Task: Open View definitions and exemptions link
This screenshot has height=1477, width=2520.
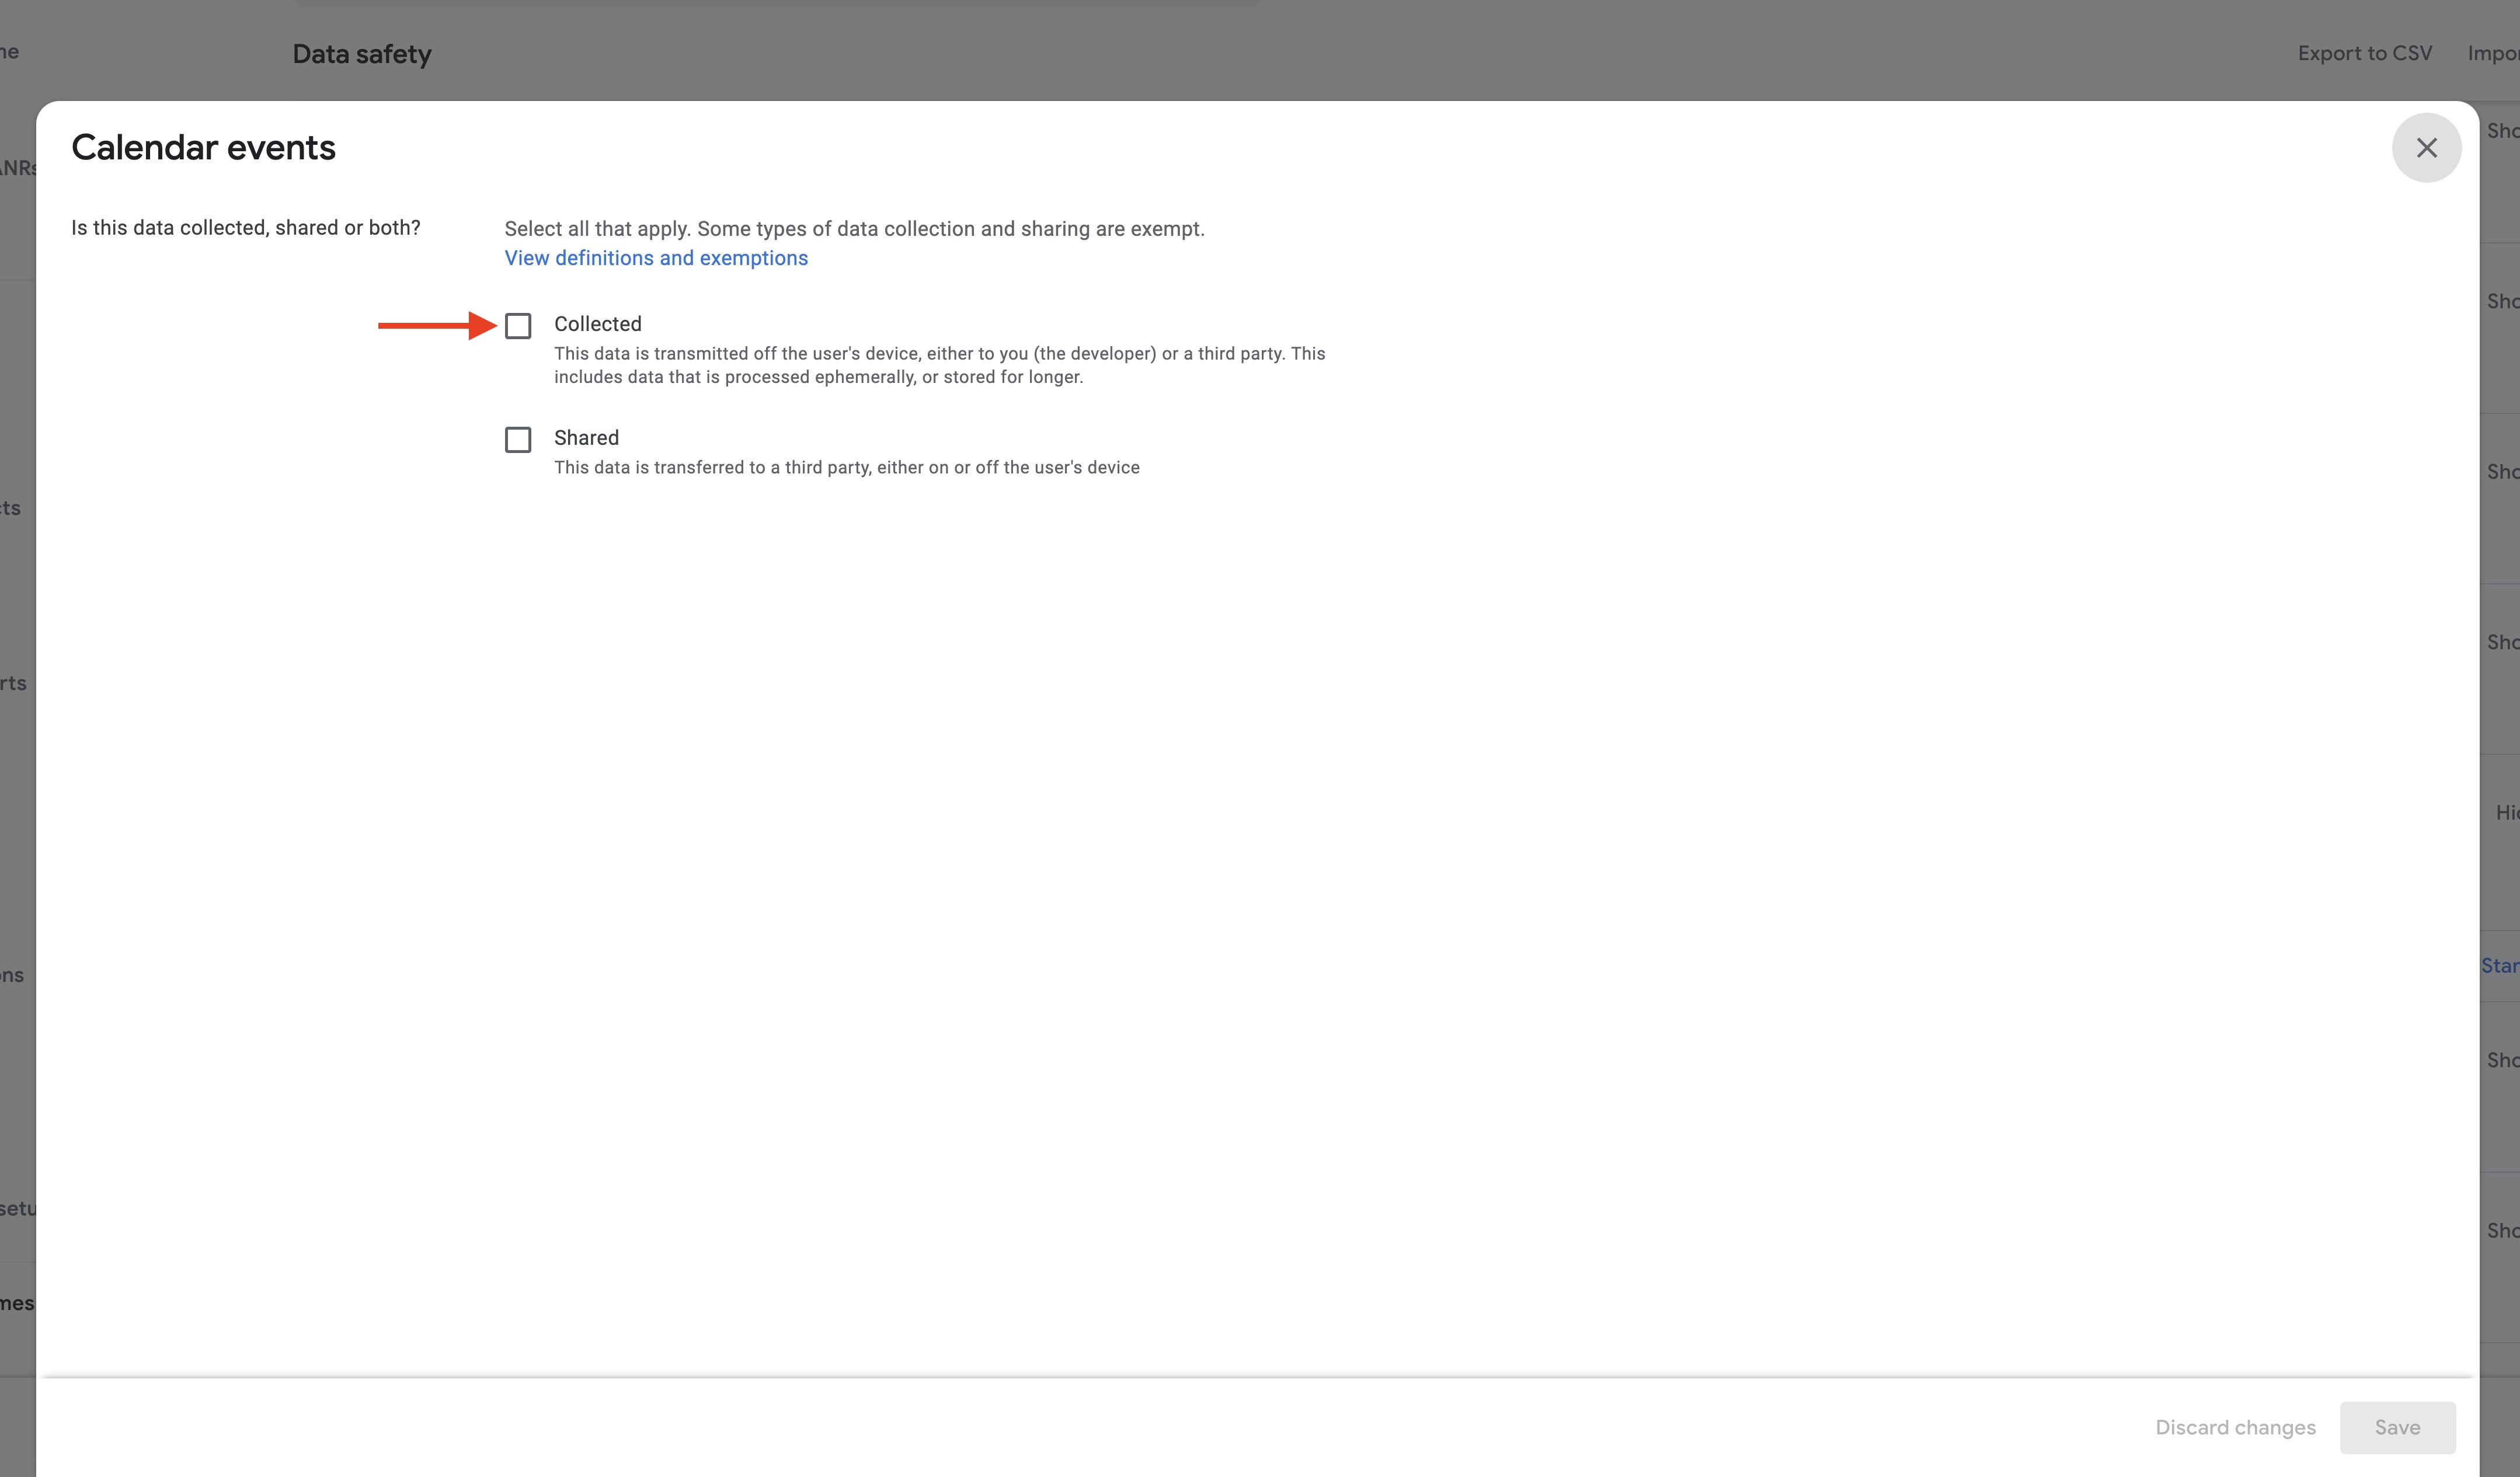Action: click(x=656, y=258)
